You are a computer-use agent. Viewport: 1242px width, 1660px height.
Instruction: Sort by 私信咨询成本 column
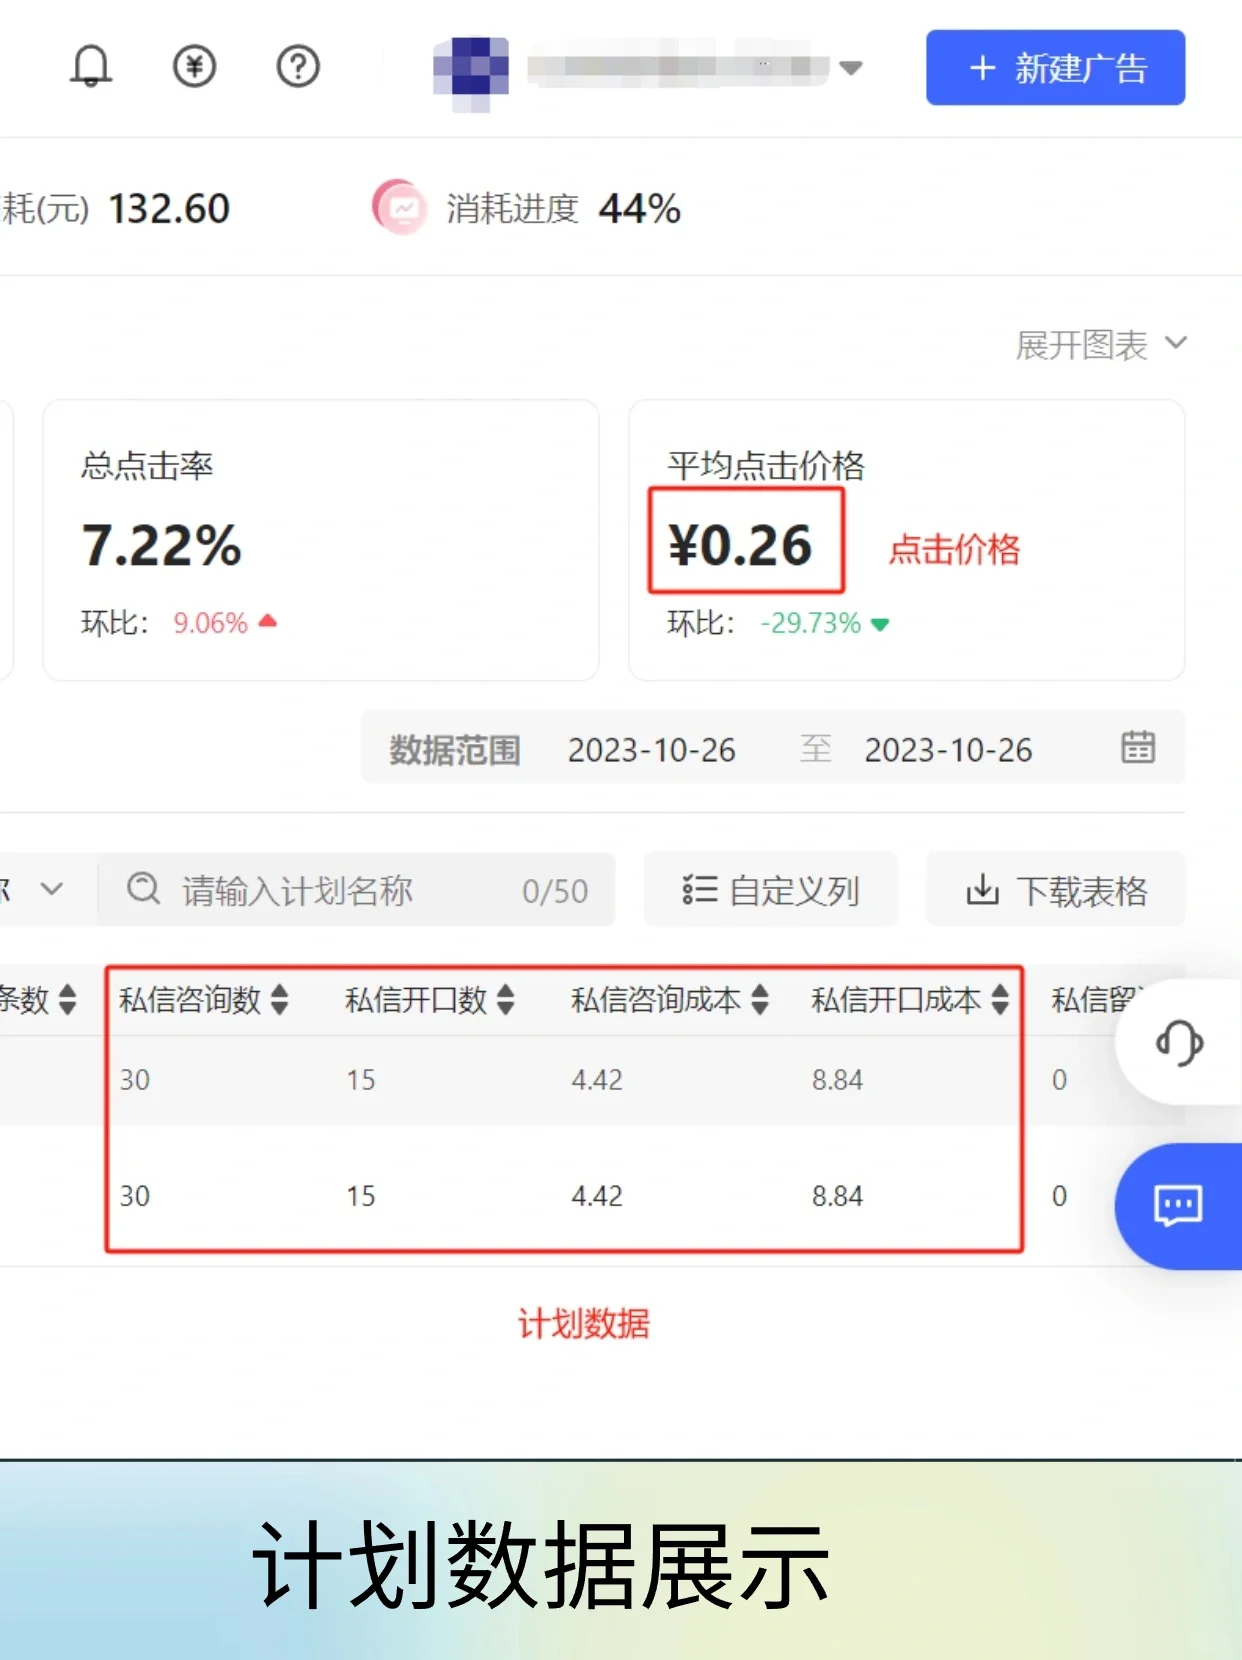pos(760,999)
